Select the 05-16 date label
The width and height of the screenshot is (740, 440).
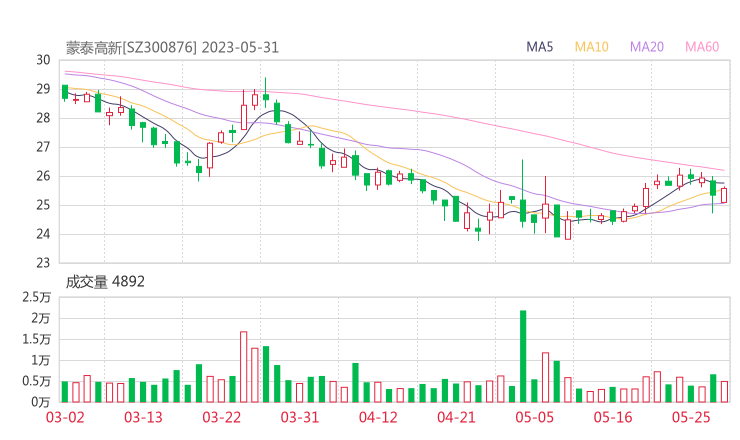(613, 417)
